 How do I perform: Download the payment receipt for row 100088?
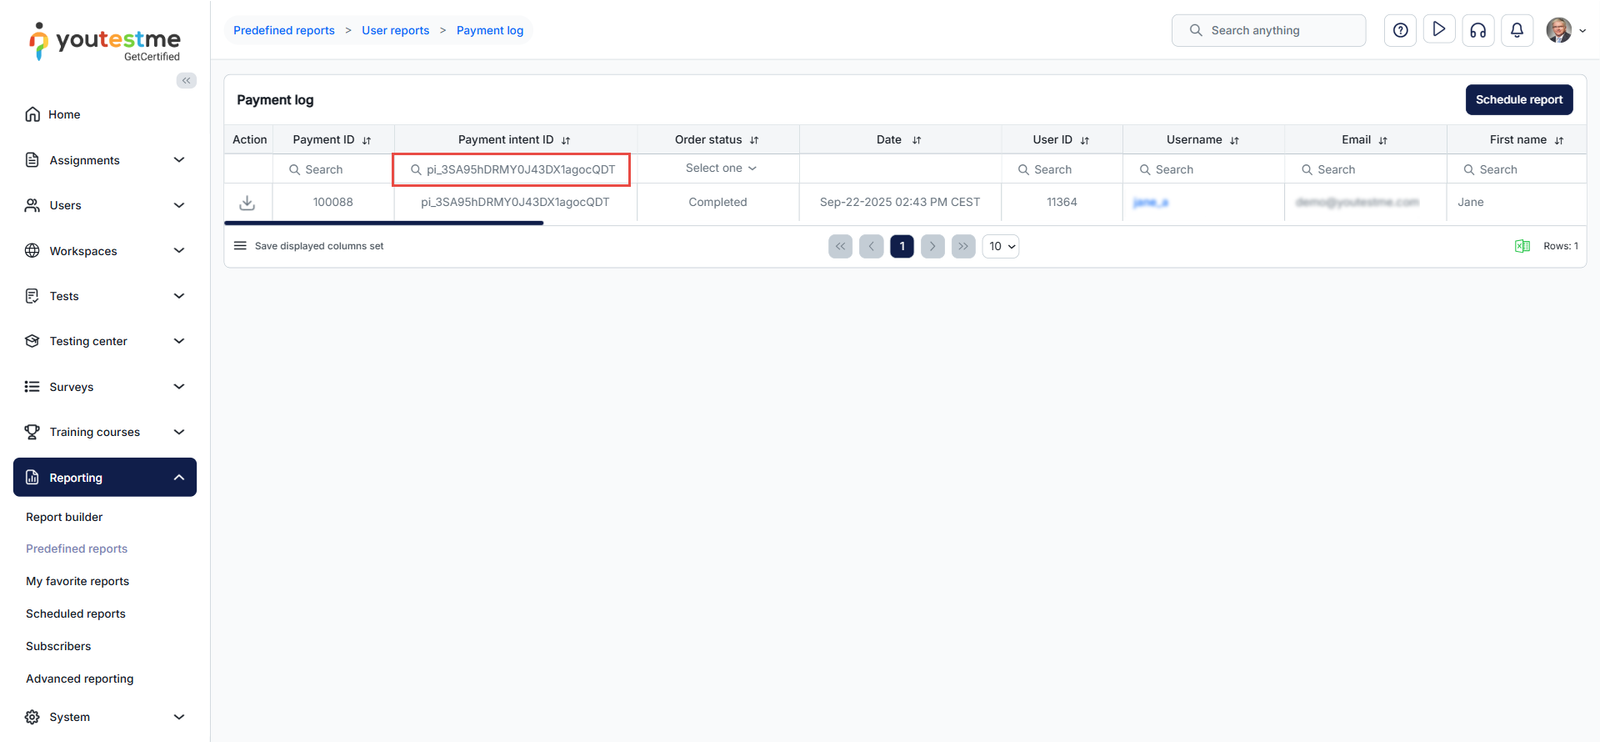(x=247, y=203)
